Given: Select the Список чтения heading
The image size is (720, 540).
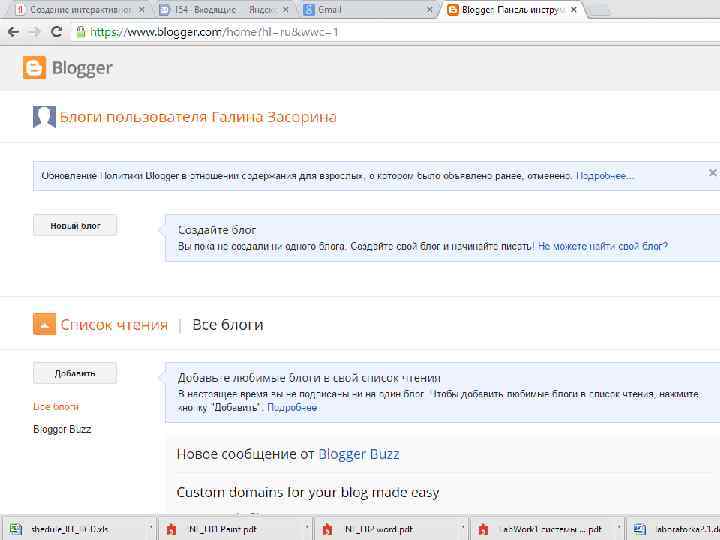Looking at the screenshot, I should point(114,325).
